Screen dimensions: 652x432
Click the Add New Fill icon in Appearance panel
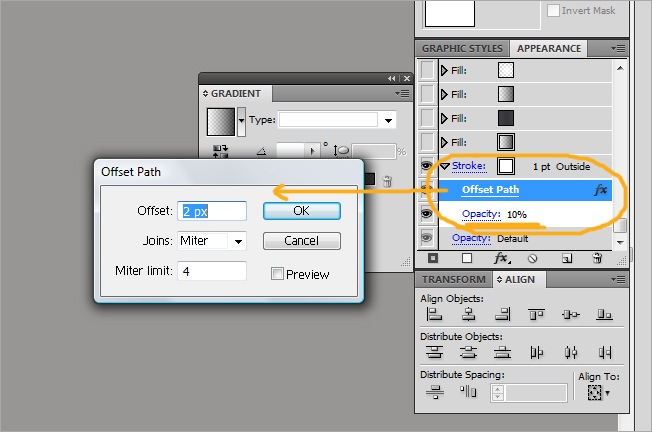click(467, 258)
